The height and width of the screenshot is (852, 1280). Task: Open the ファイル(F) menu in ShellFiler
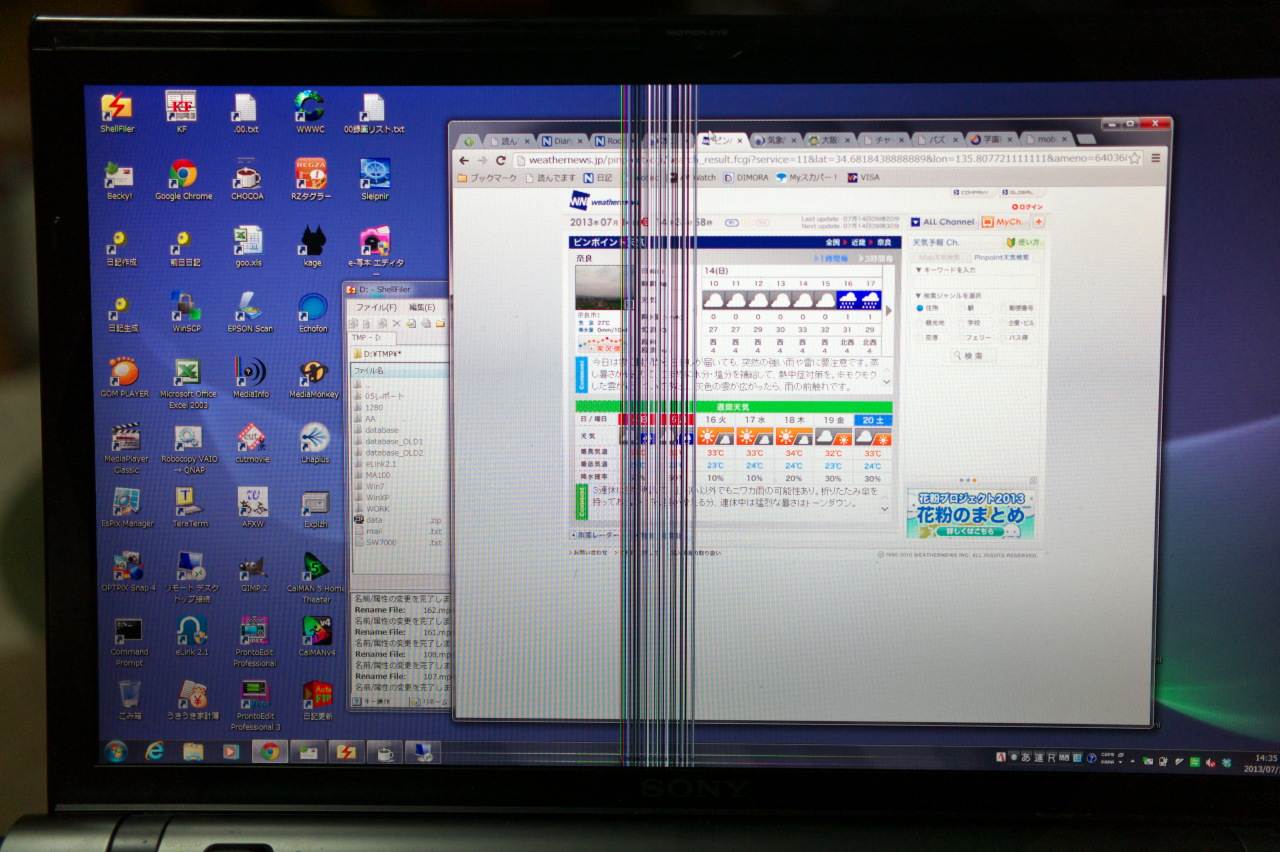click(376, 307)
